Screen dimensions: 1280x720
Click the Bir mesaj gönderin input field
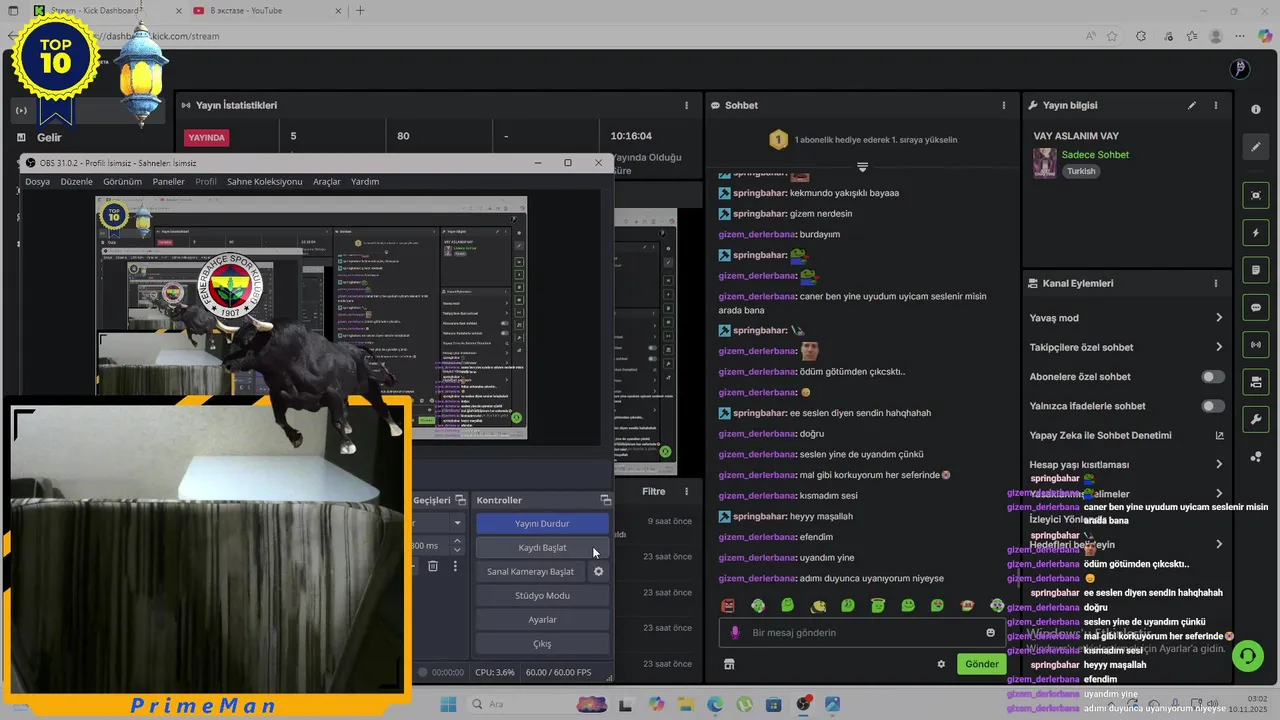click(862, 632)
